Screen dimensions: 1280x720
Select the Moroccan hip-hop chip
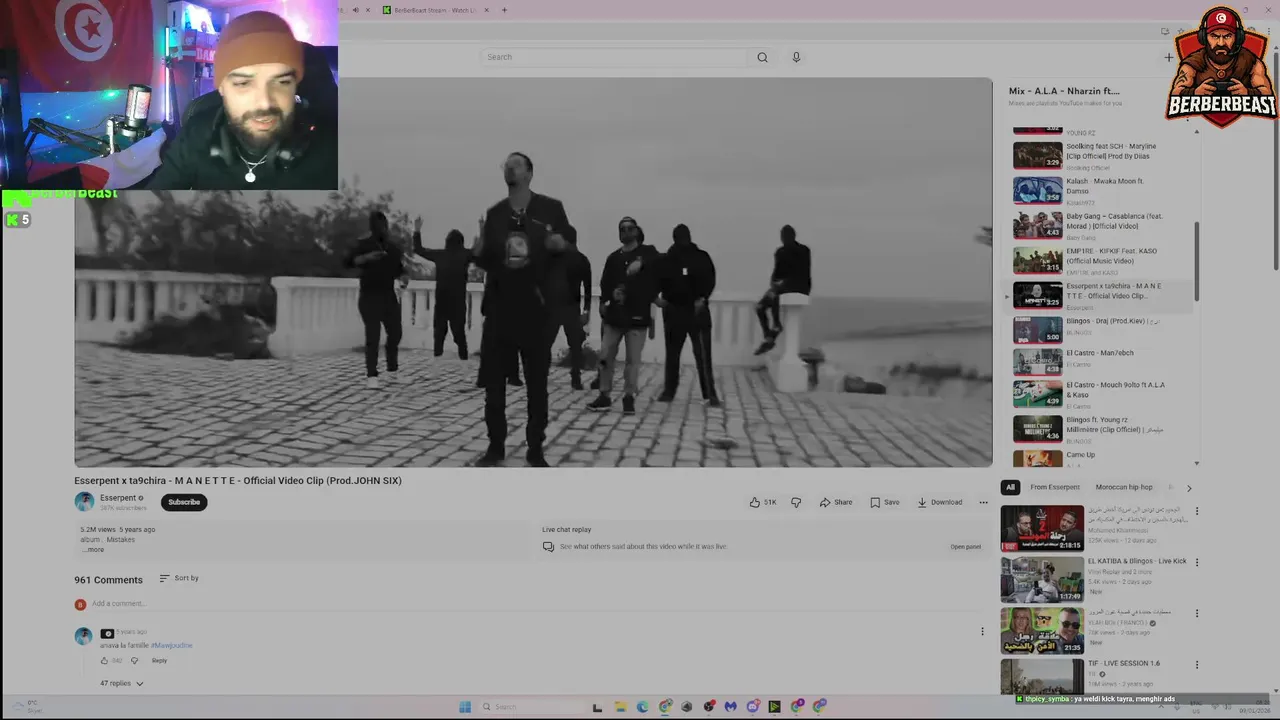[1126, 487]
